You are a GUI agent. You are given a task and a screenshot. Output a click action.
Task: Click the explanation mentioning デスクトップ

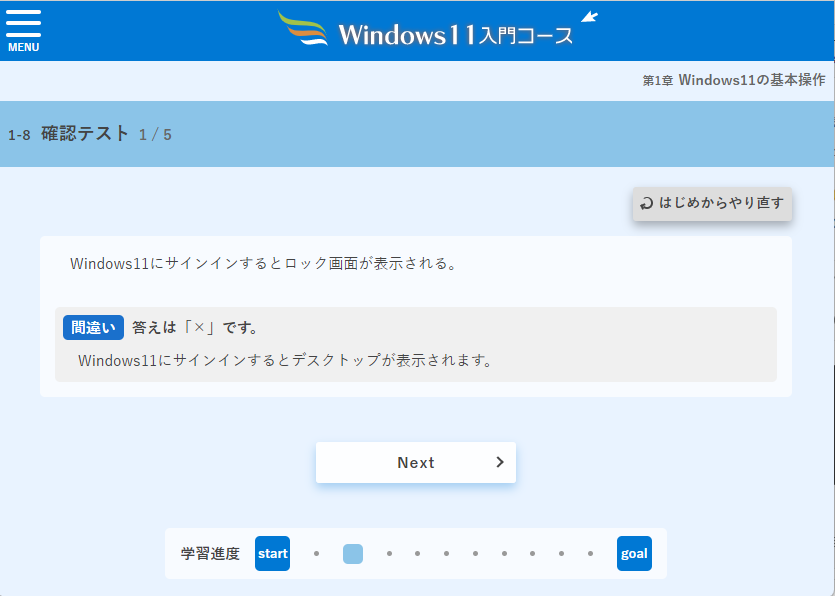click(285, 361)
